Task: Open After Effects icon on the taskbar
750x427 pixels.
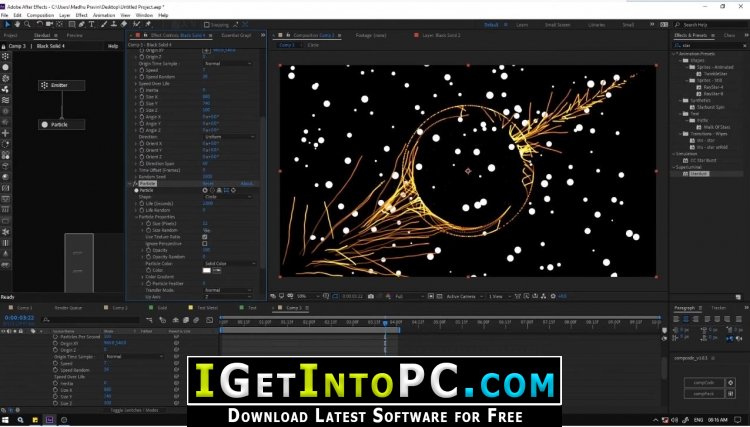Action: 49,420
